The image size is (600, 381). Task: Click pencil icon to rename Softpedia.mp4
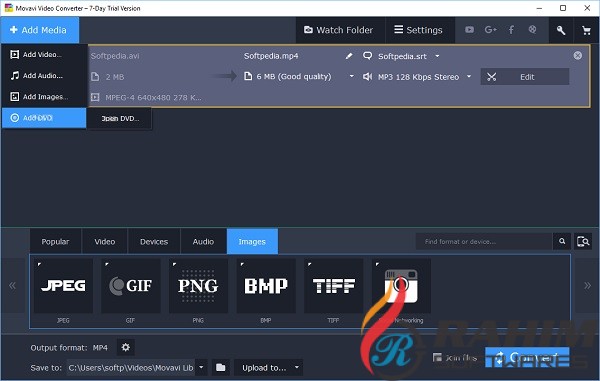point(349,56)
